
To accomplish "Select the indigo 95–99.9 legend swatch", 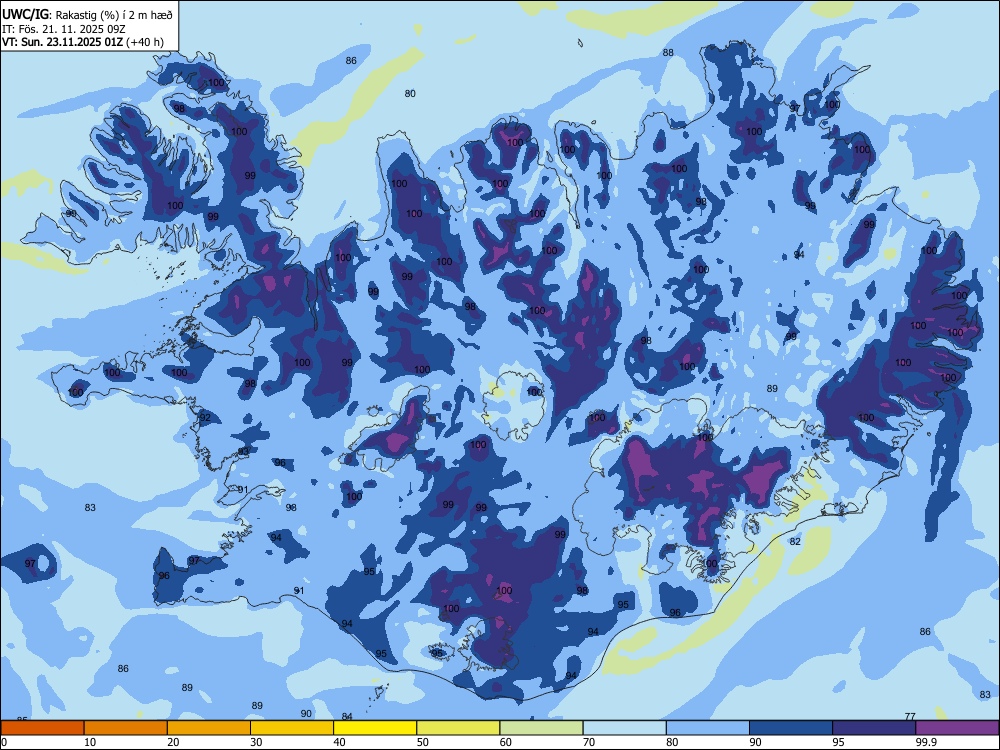I will [874, 728].
